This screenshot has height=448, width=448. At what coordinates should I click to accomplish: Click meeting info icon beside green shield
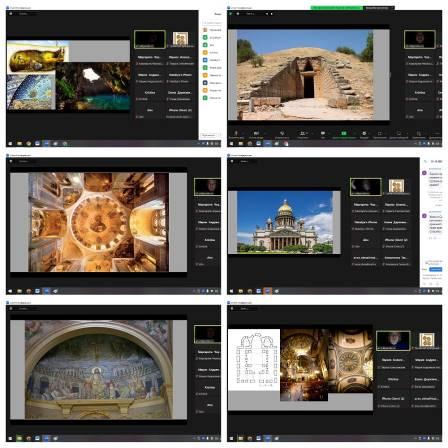pos(238,14)
